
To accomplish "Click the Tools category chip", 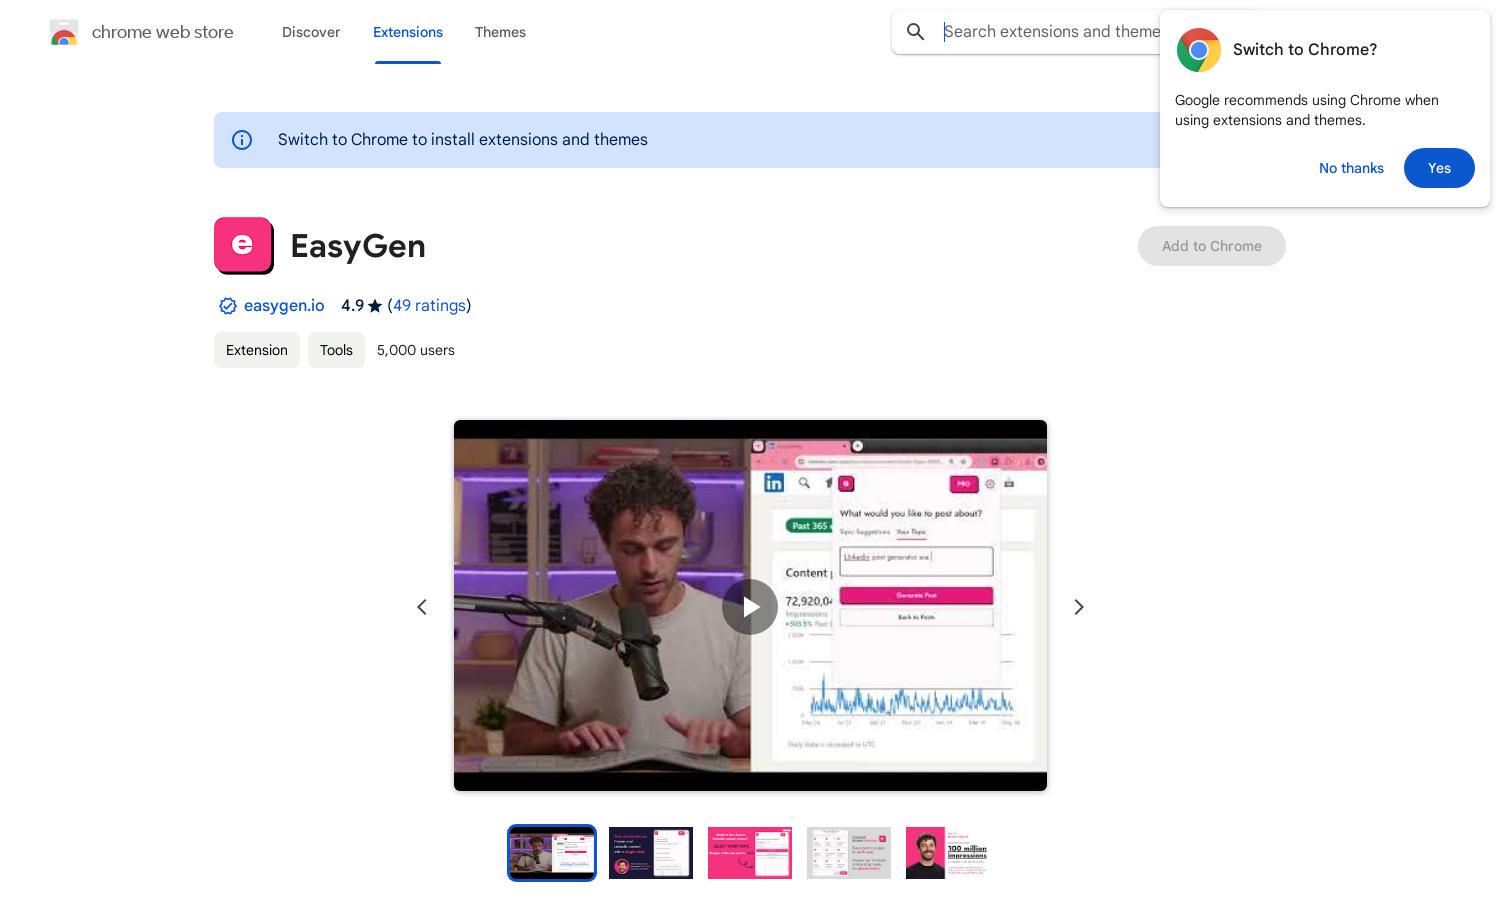I will (336, 350).
